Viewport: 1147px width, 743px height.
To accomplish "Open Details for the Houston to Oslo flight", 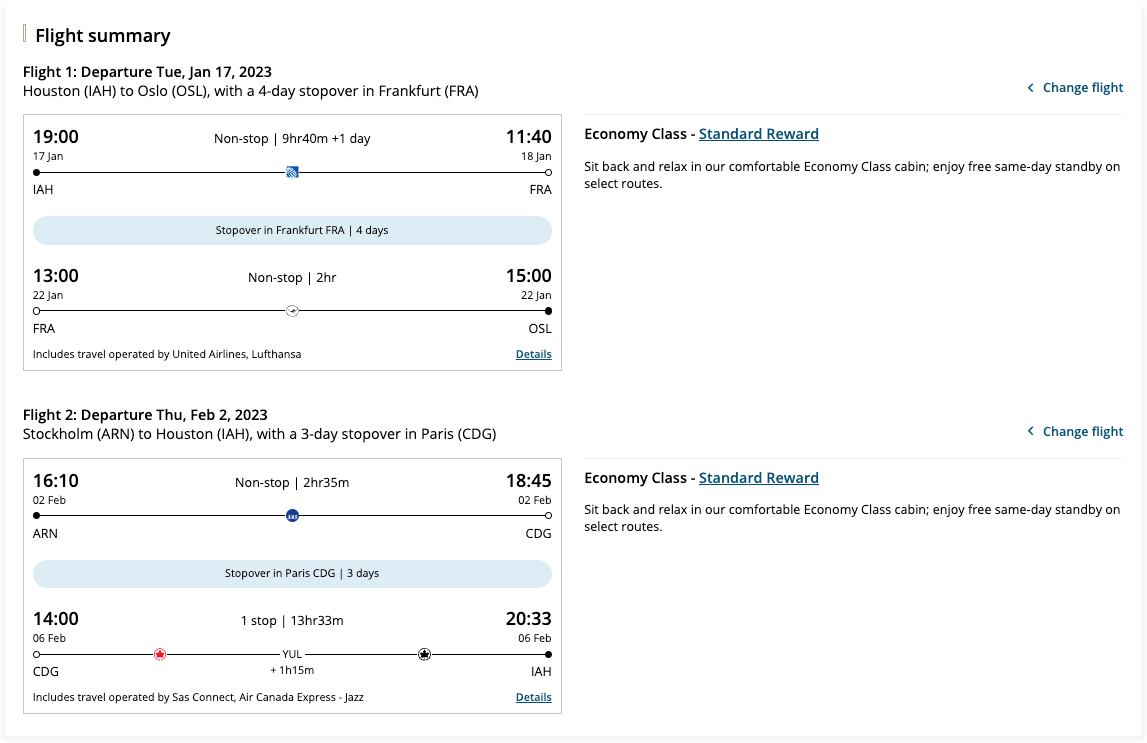I will coord(533,354).
